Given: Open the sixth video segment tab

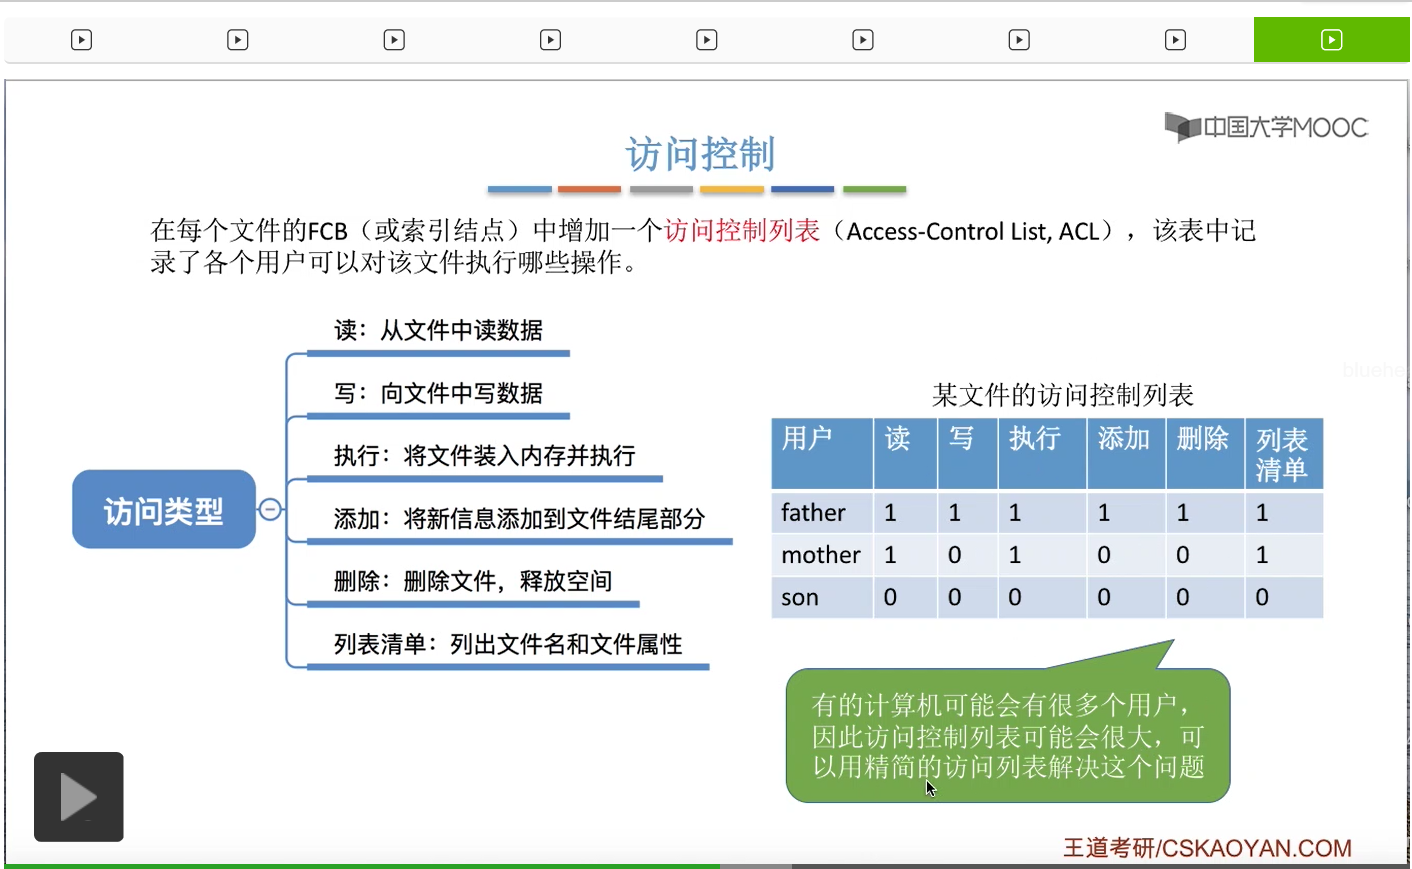Looking at the screenshot, I should point(863,40).
